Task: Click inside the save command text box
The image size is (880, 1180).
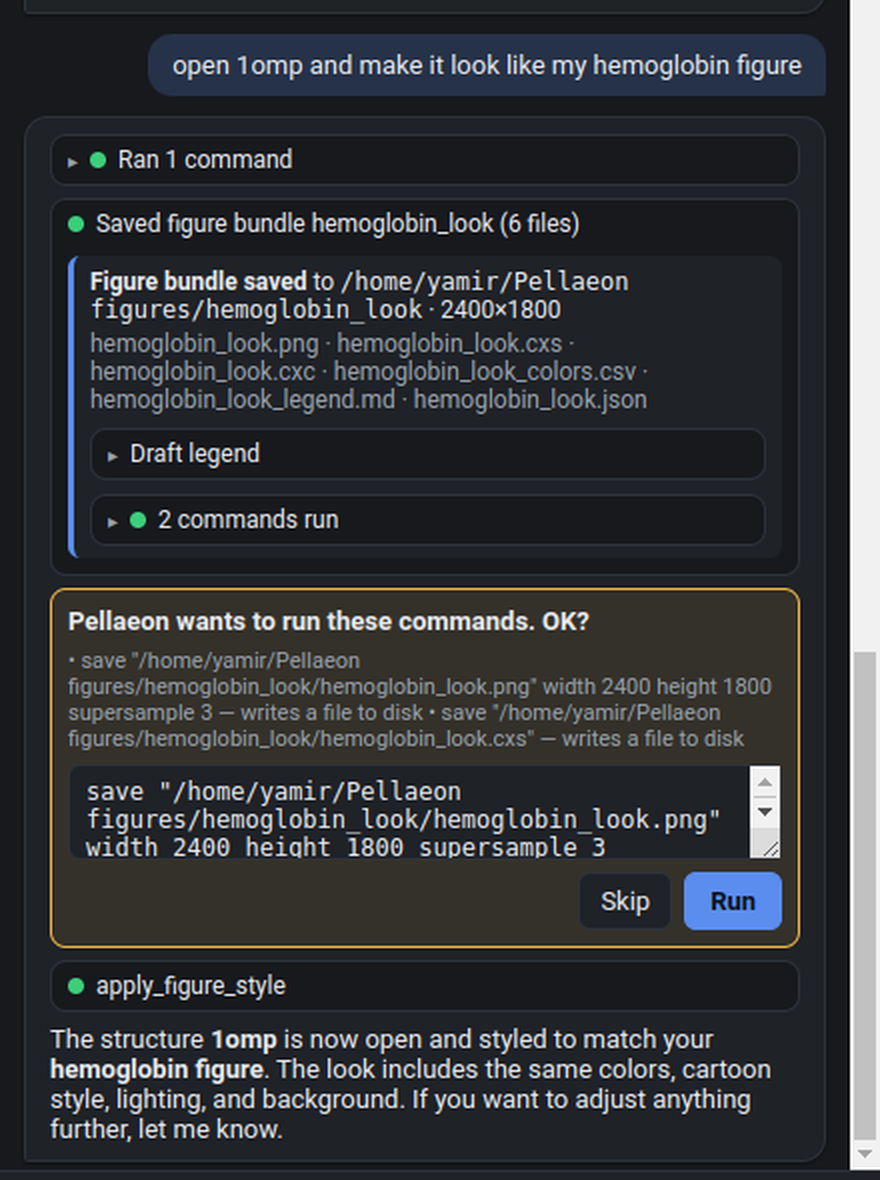Action: point(410,812)
